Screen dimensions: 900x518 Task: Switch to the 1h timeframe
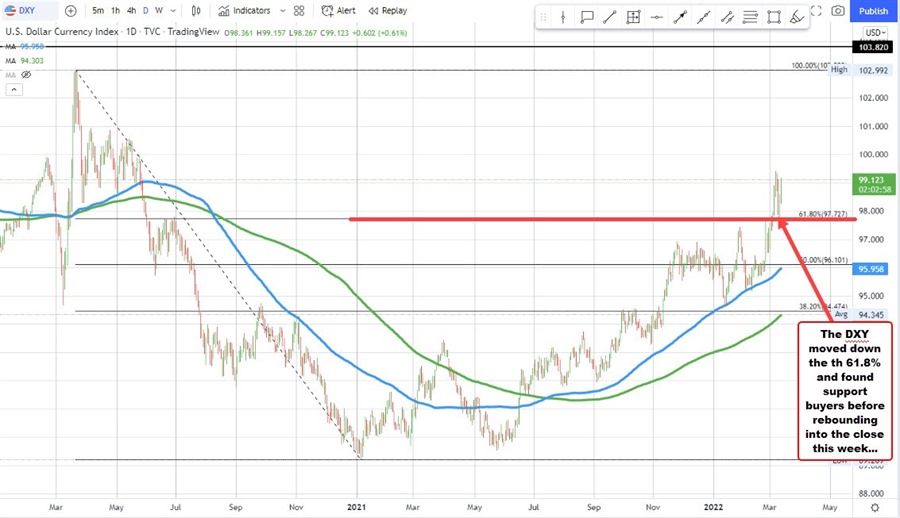(115, 10)
